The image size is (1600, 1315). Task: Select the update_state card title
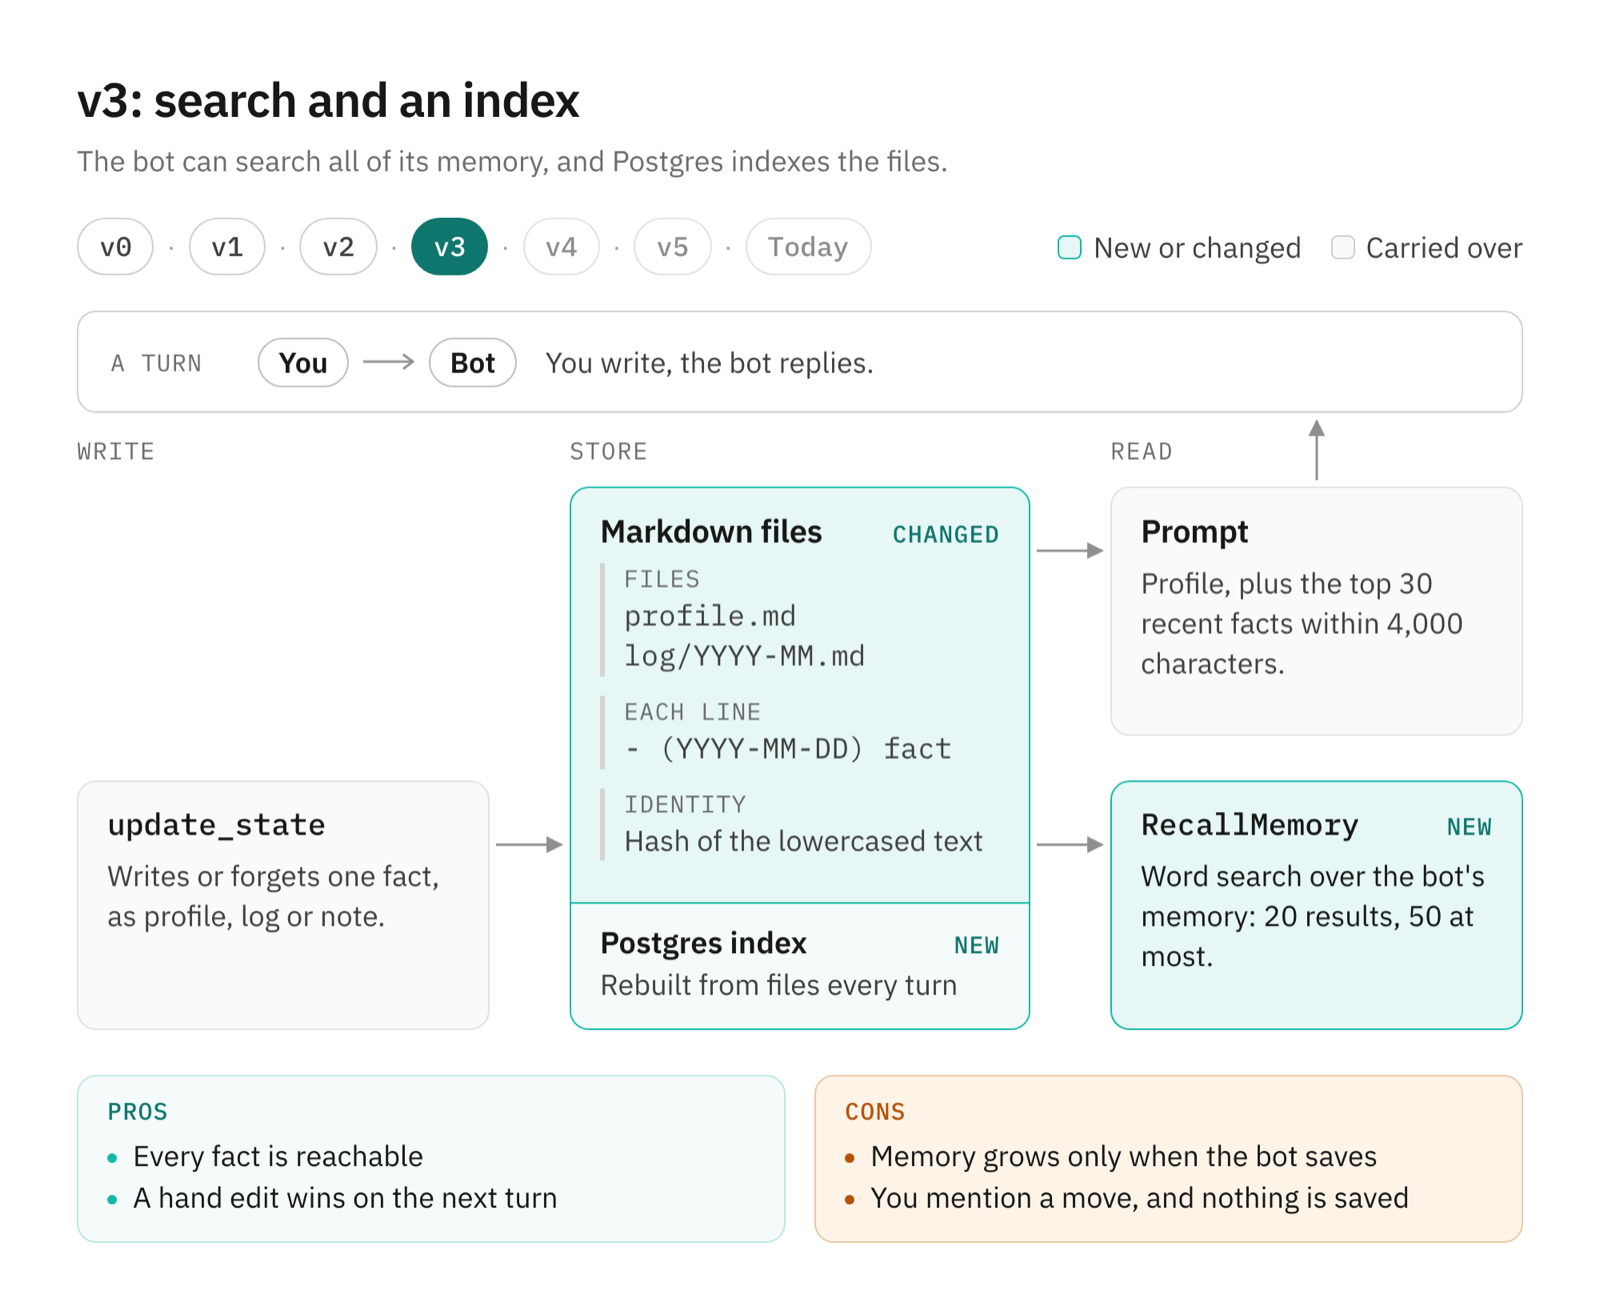(216, 825)
